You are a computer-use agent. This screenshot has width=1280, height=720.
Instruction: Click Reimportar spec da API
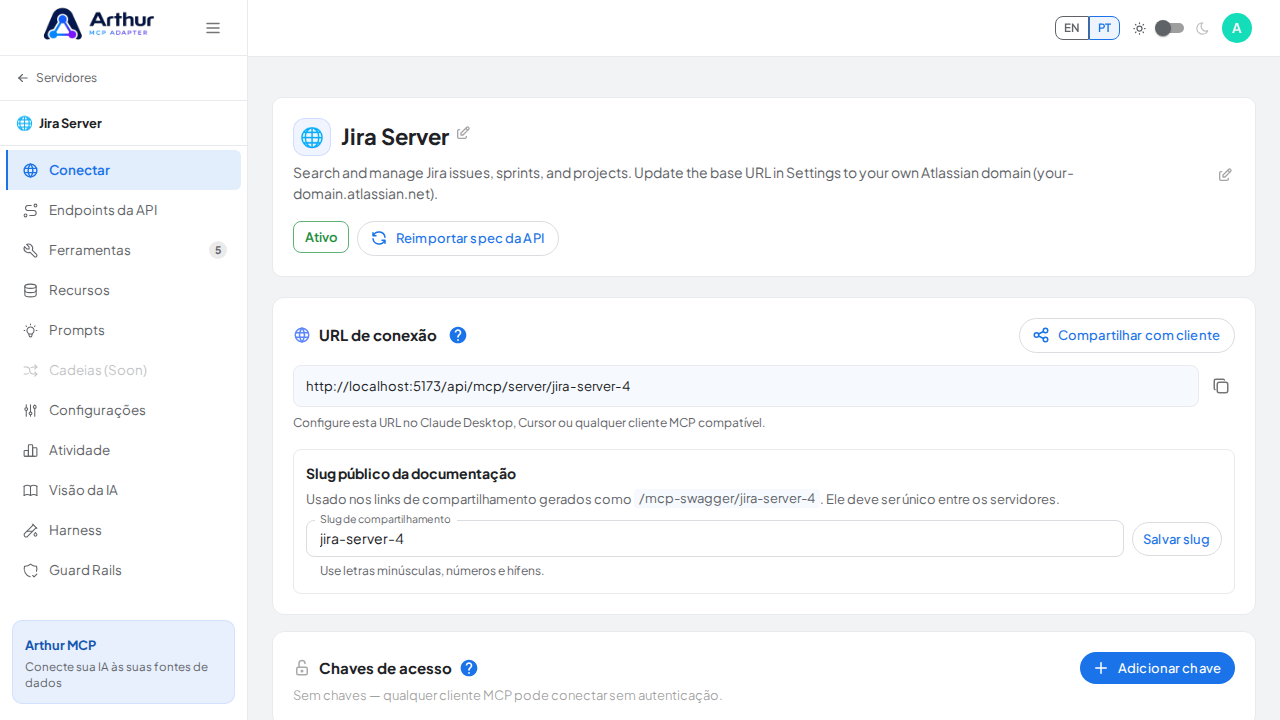458,238
